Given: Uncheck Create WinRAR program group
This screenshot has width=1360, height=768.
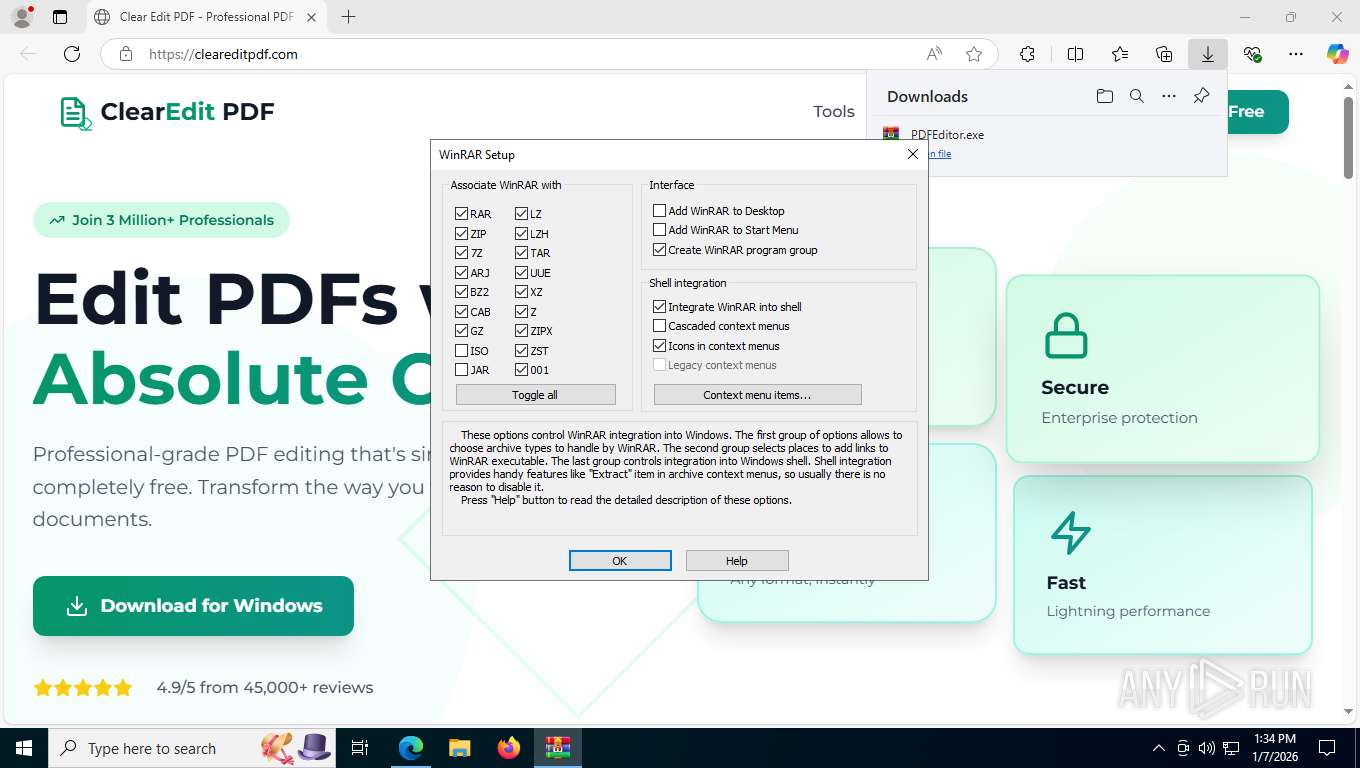Looking at the screenshot, I should (659, 250).
